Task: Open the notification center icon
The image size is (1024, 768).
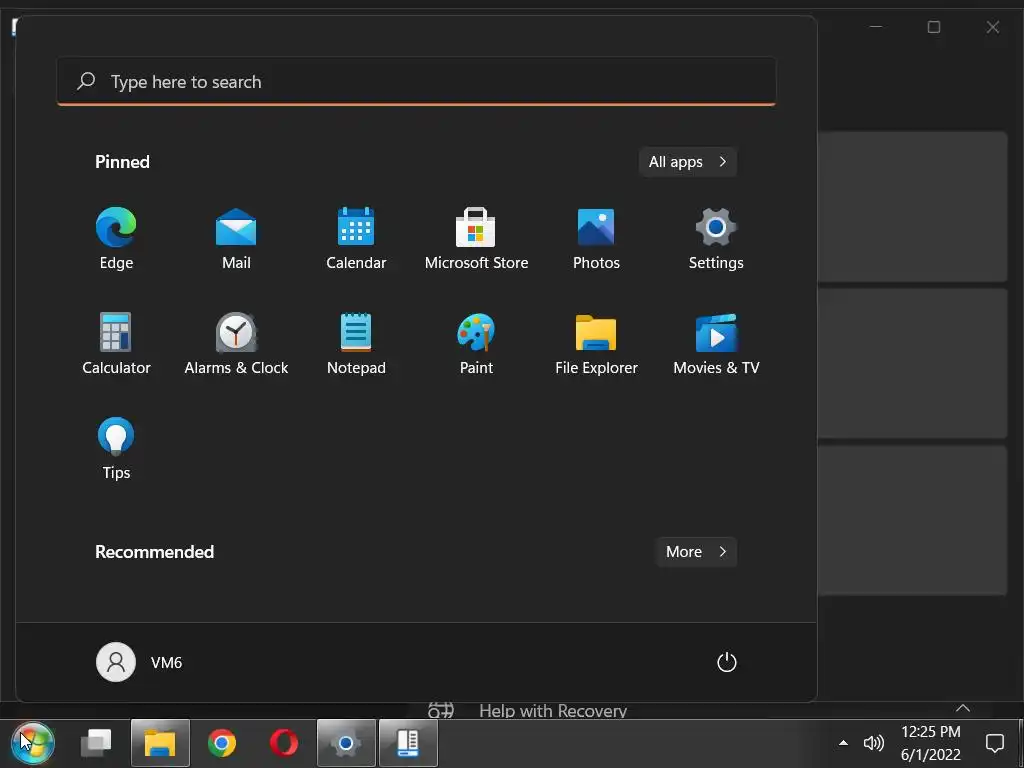Action: tap(995, 743)
